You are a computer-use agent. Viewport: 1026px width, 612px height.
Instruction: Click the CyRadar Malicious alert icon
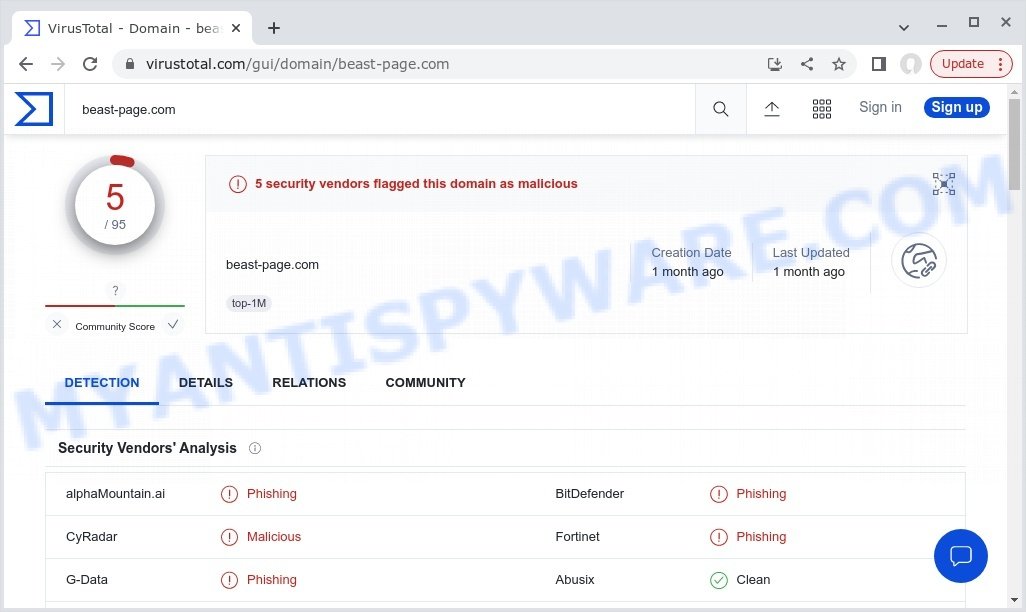pos(229,537)
